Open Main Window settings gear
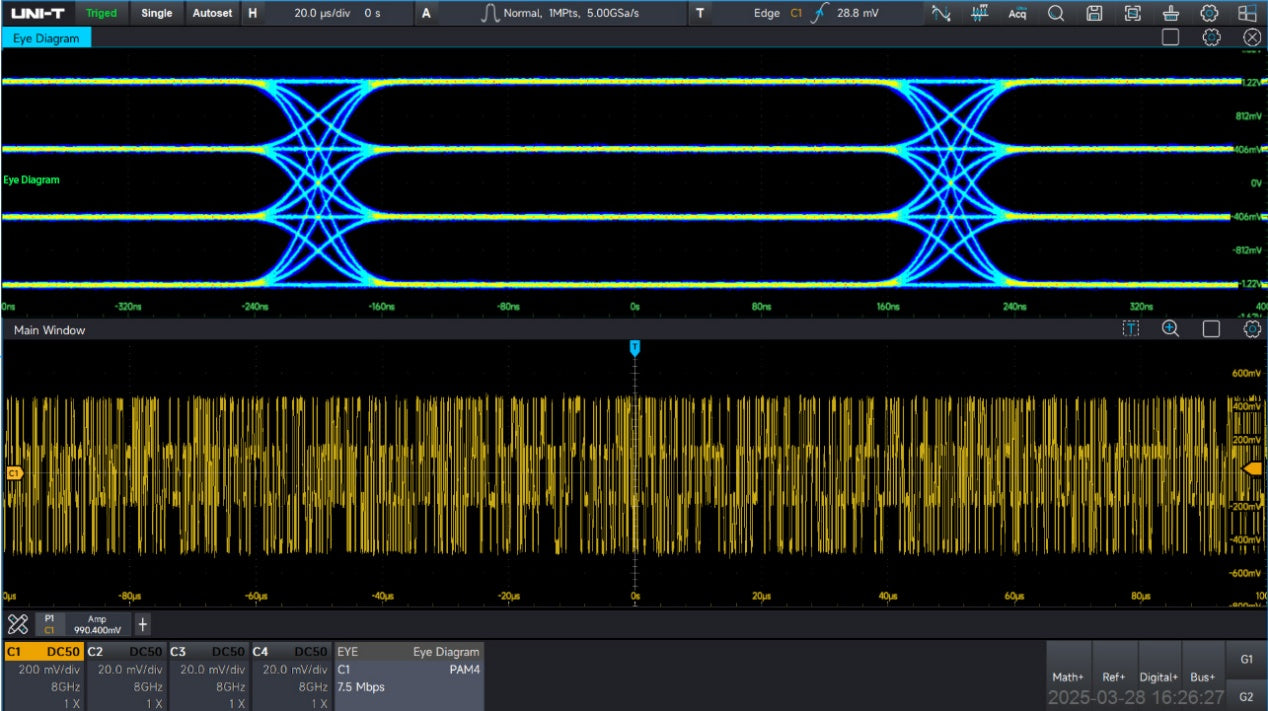The height and width of the screenshot is (711, 1268). (1250, 329)
